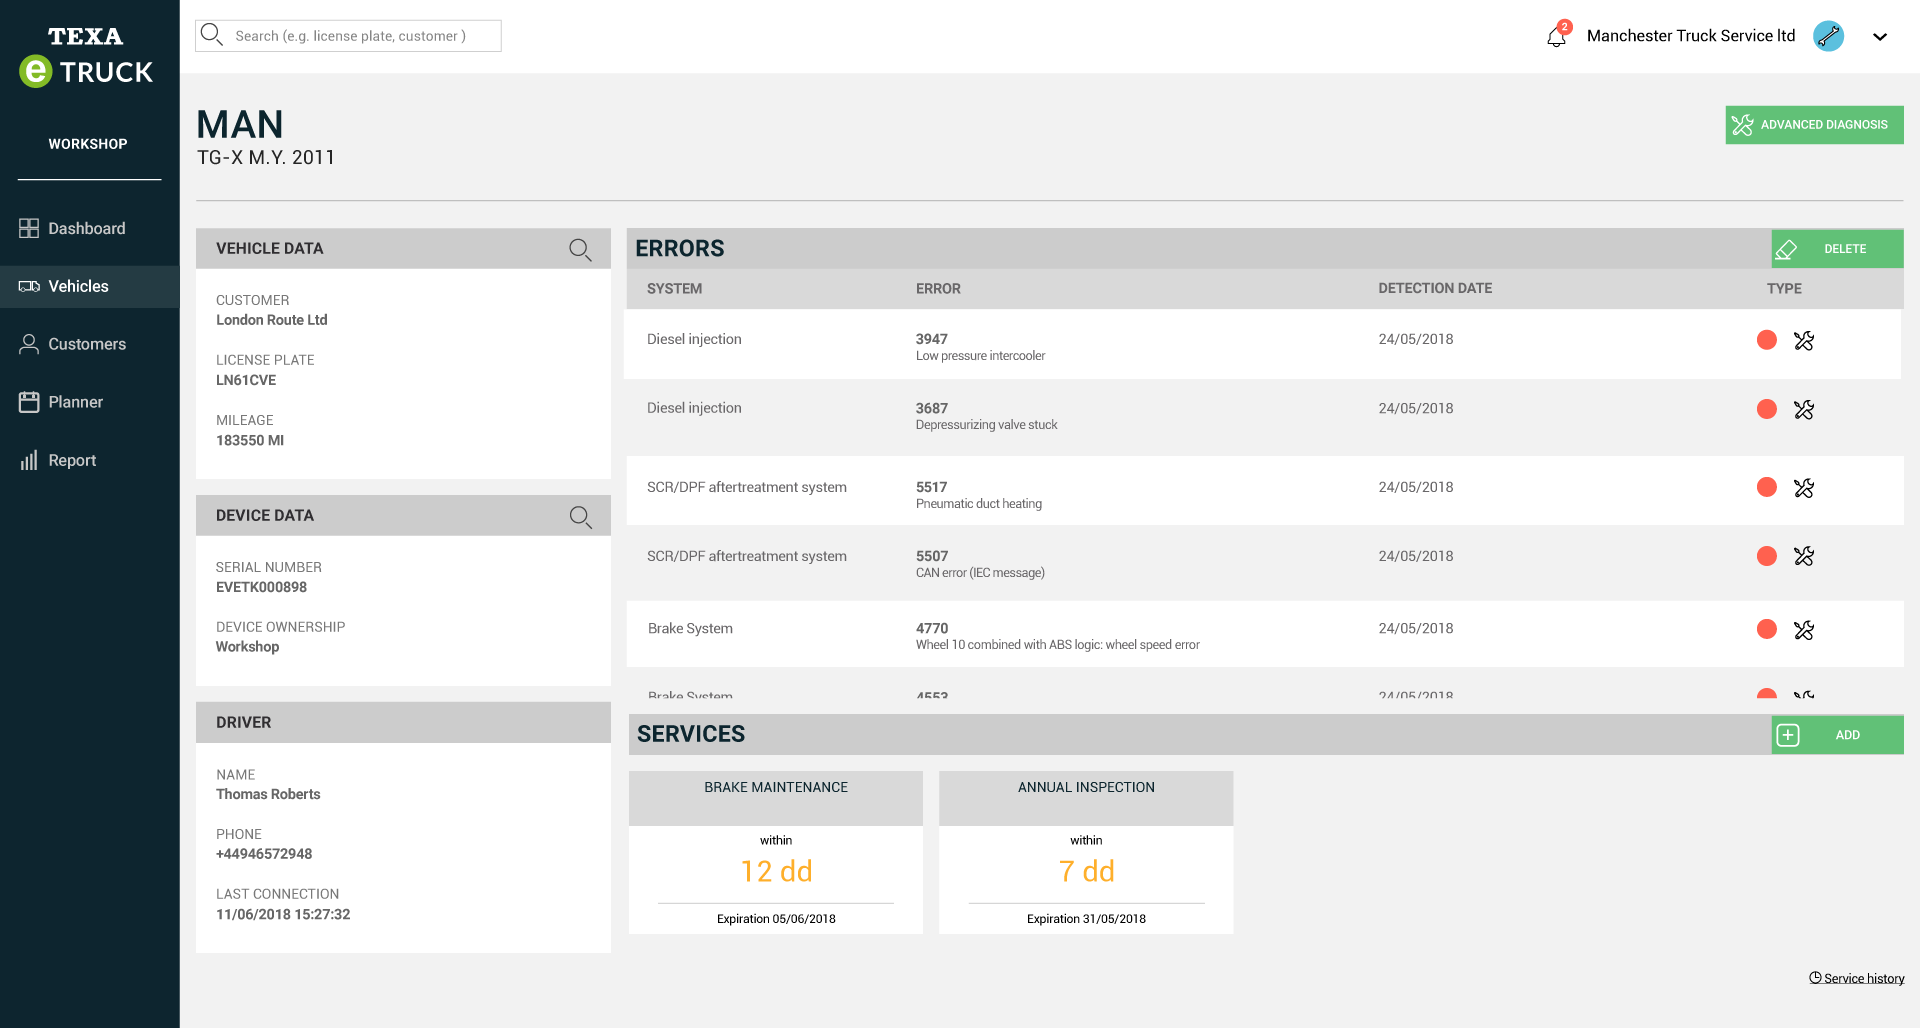Click the 'Expiration 31/05/2018' text
Image resolution: width=1920 pixels, height=1028 pixels.
coord(1086,919)
